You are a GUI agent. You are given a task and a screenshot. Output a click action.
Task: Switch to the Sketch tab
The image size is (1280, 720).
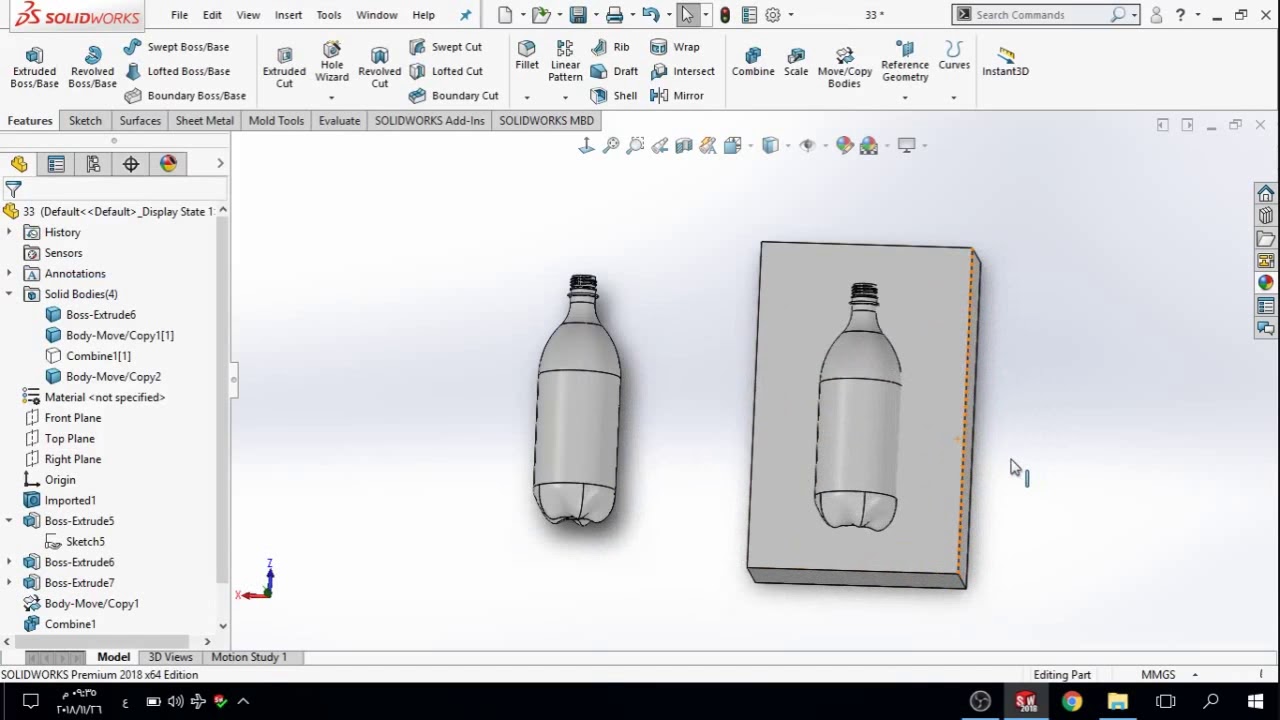coord(85,121)
